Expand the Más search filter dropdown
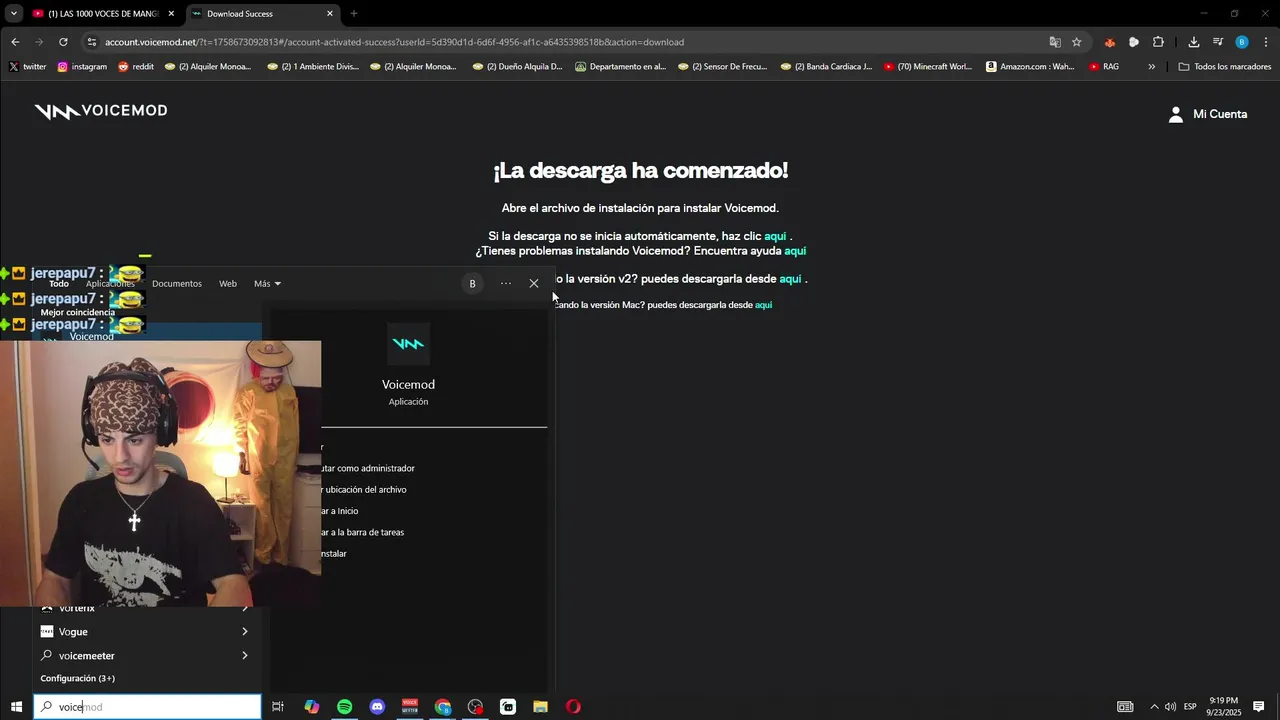Screen dimensions: 1280x720 (x=267, y=284)
